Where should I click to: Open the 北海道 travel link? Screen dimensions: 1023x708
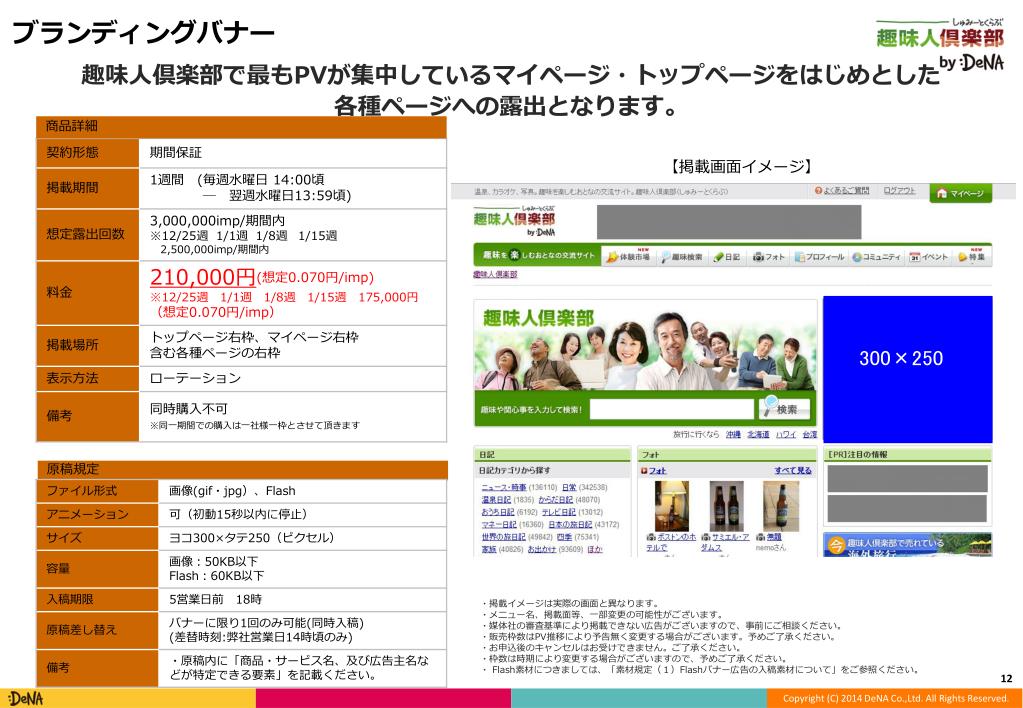pyautogui.click(x=758, y=435)
